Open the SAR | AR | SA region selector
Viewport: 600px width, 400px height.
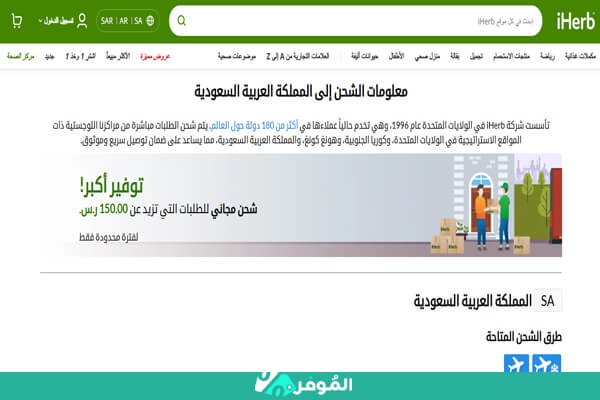point(128,21)
